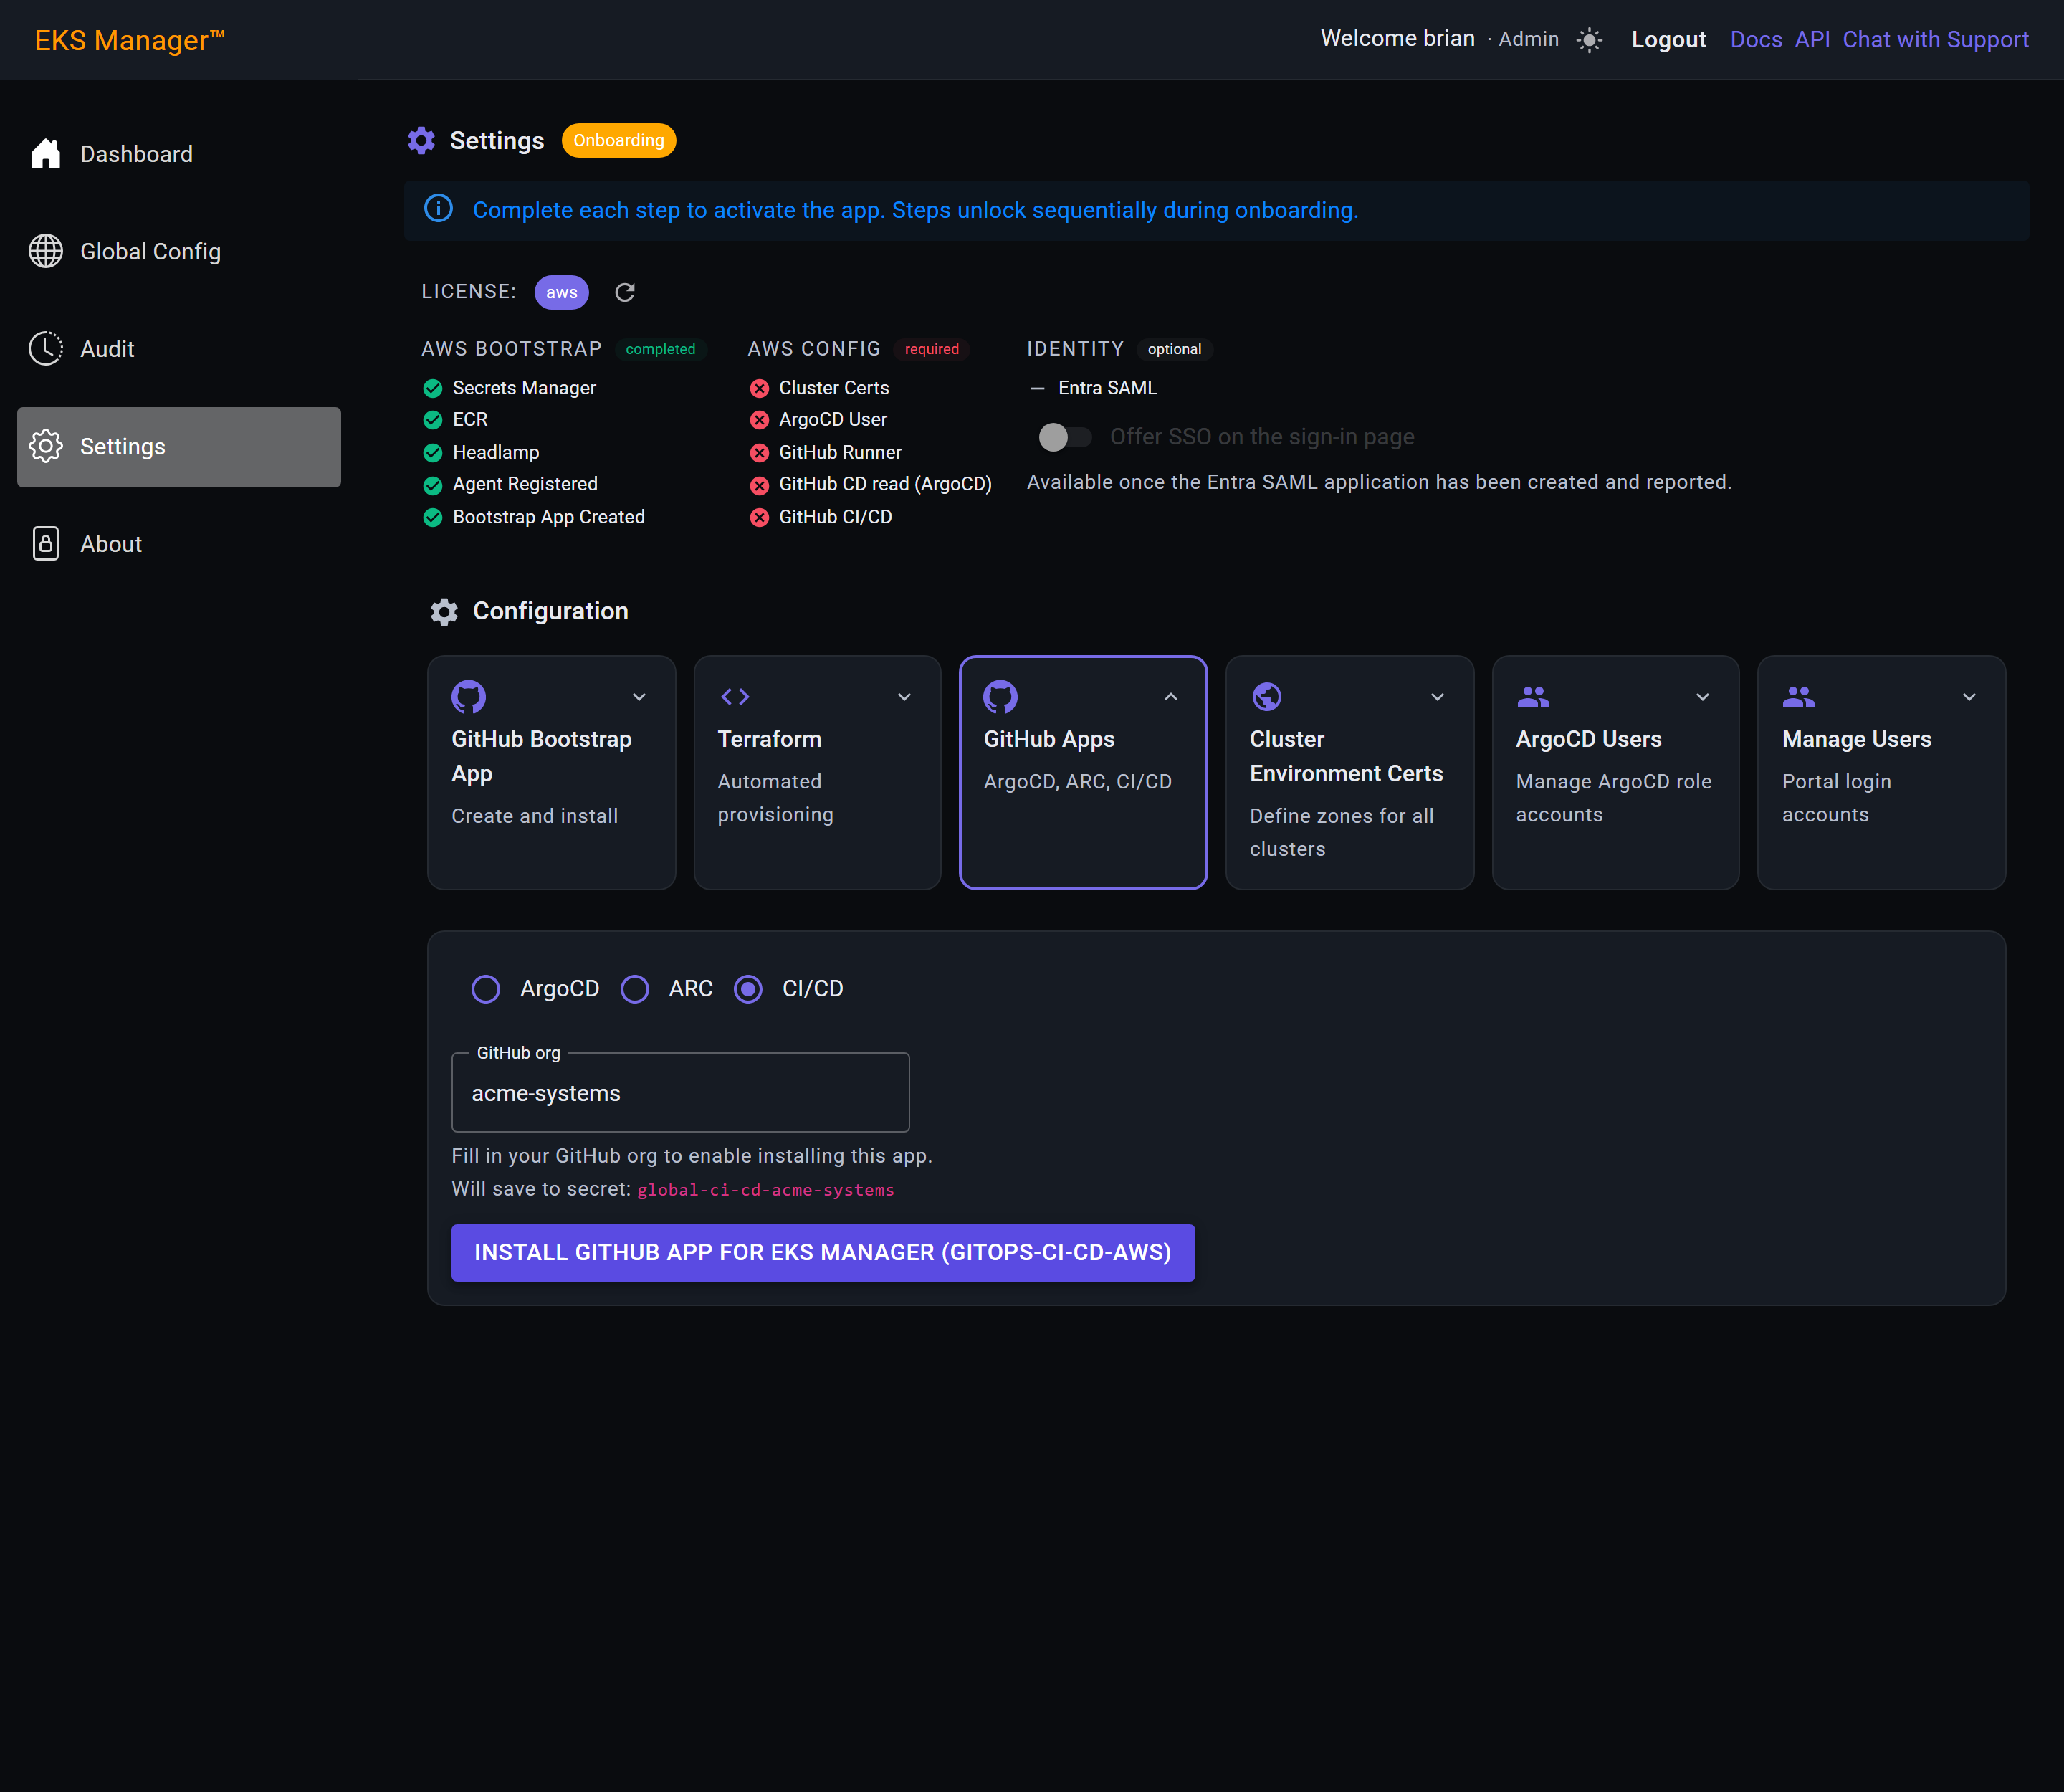Click the red X next to Cluster Certs
The image size is (2064, 1792).
[x=760, y=388]
